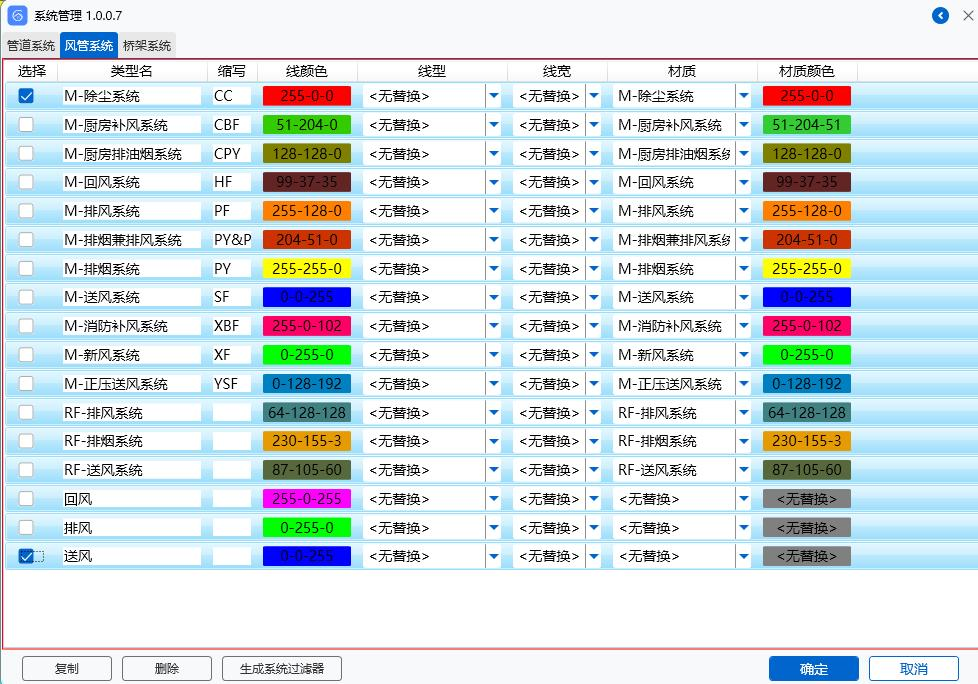This screenshot has width=978, height=684.
Task: Open 线型 dropdown for M-厨房补风系统
Action: point(493,125)
